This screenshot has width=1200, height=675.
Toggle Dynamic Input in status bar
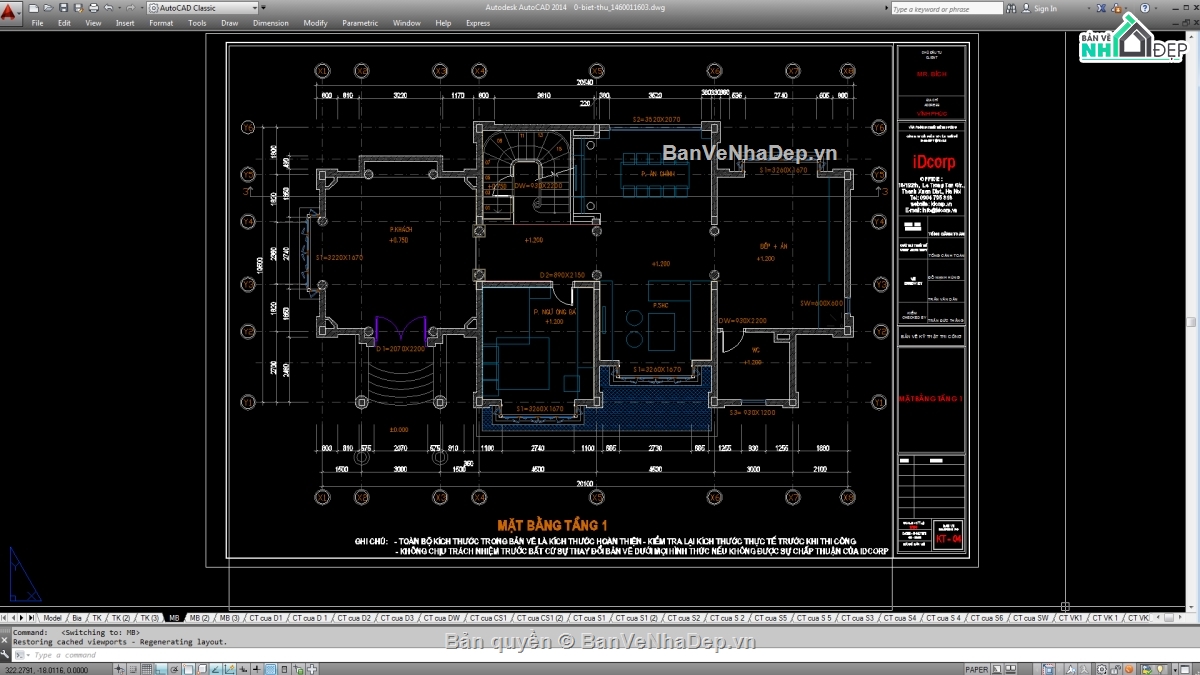[x=242, y=669]
